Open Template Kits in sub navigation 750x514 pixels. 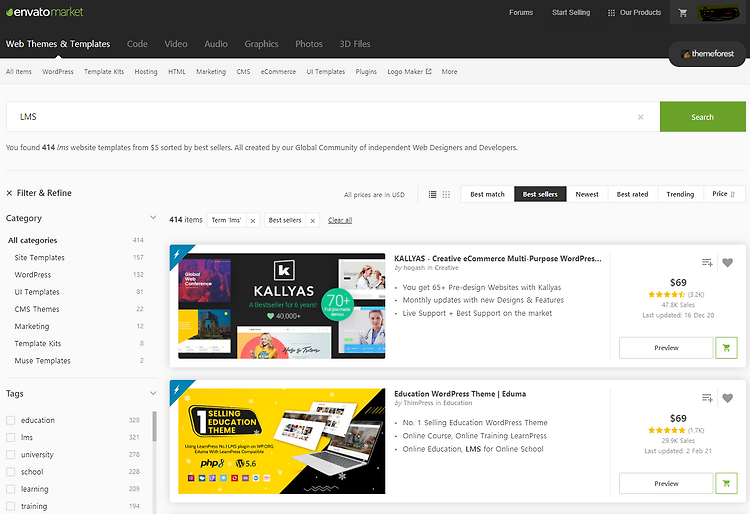104,72
